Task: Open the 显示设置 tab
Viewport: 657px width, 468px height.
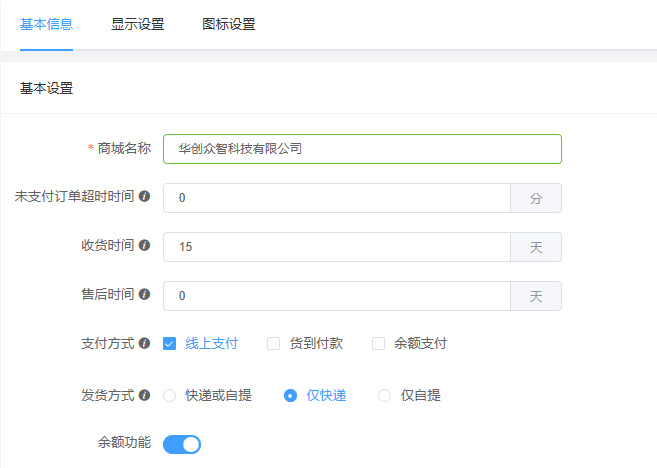Action: (x=137, y=24)
